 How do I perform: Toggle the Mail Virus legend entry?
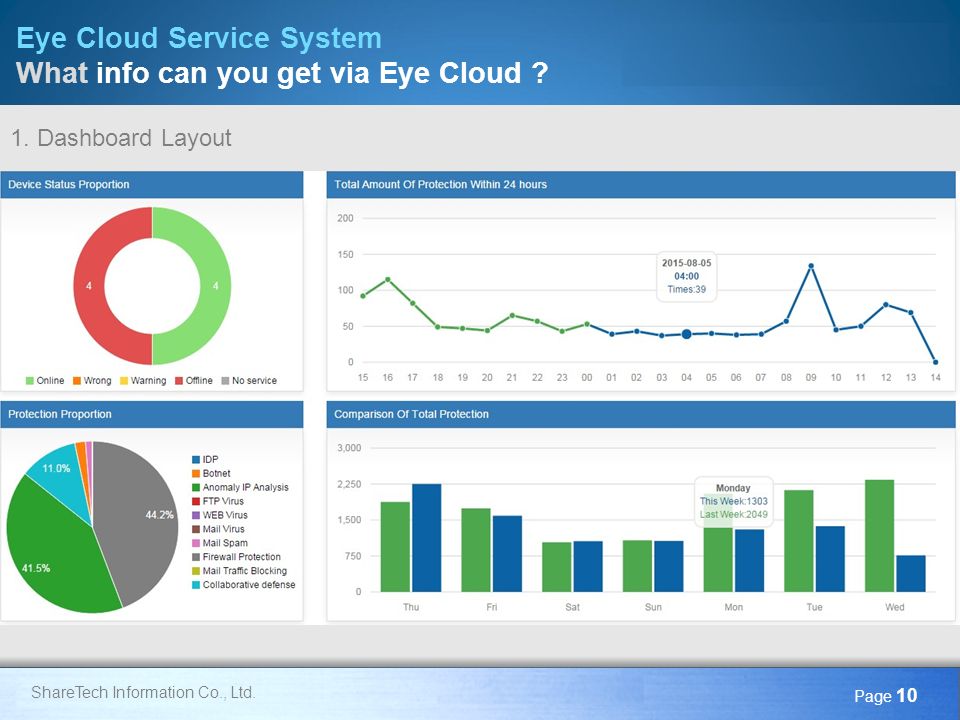pyautogui.click(x=218, y=529)
